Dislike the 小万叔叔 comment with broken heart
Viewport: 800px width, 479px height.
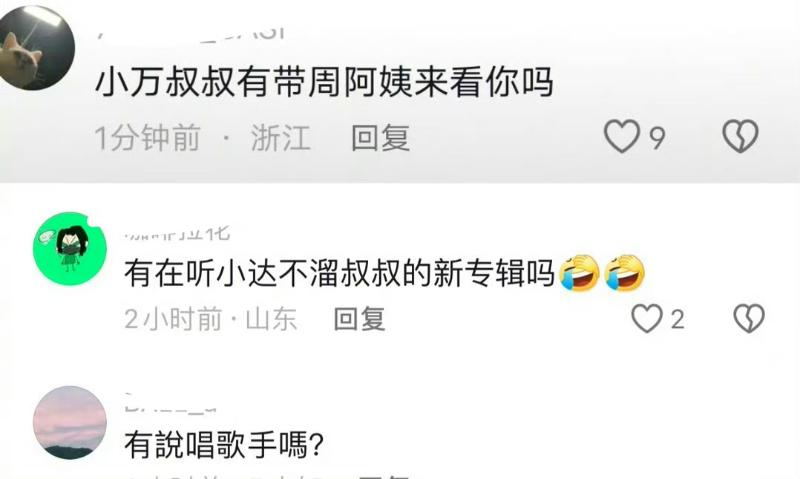pyautogui.click(x=740, y=137)
